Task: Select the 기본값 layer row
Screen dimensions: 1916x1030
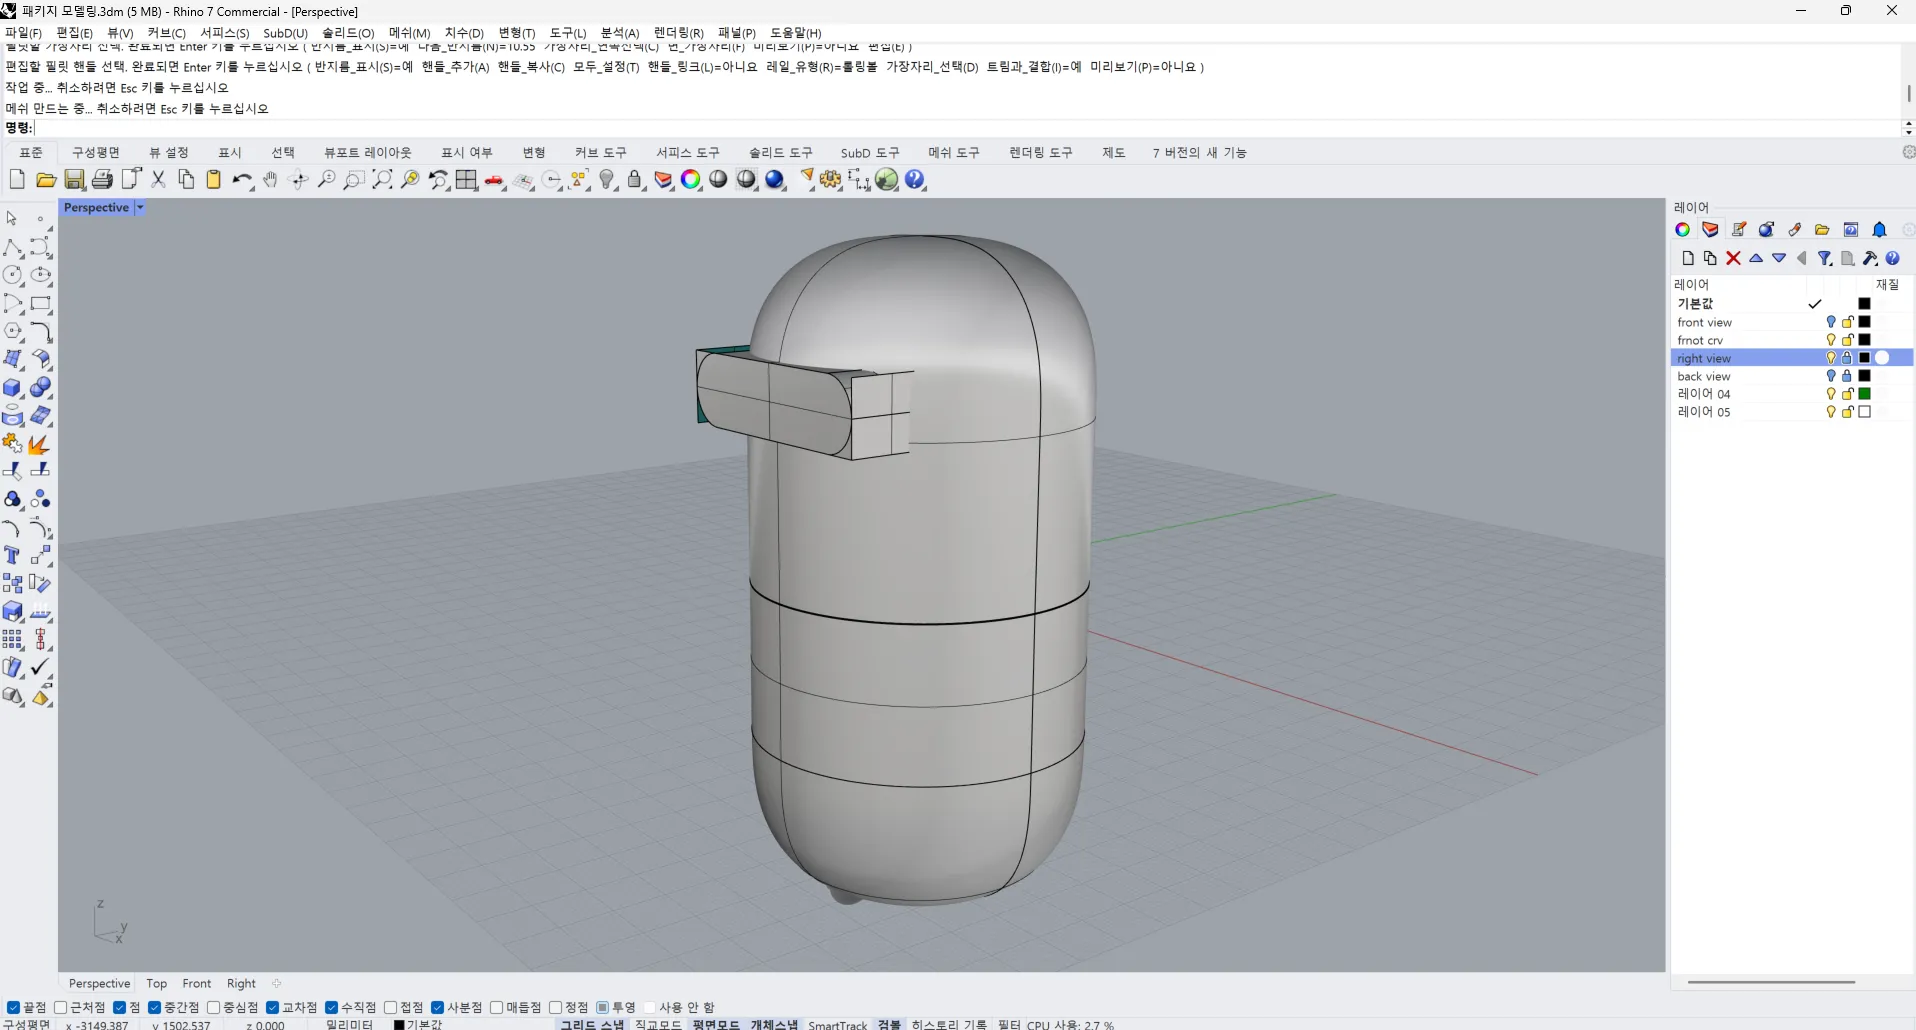Action: point(1791,304)
